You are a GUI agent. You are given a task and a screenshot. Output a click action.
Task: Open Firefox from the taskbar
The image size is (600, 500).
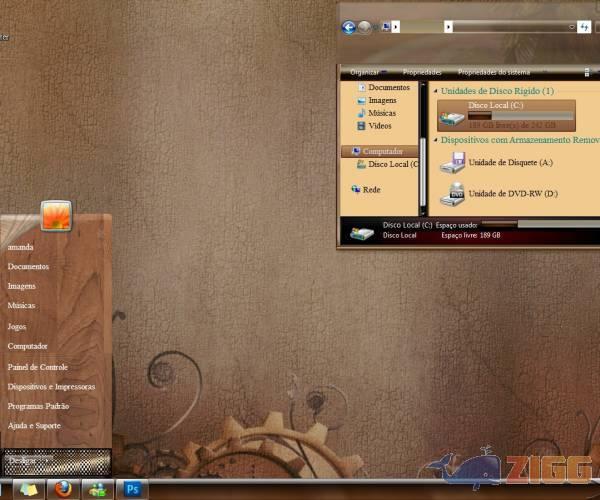pyautogui.click(x=64, y=489)
